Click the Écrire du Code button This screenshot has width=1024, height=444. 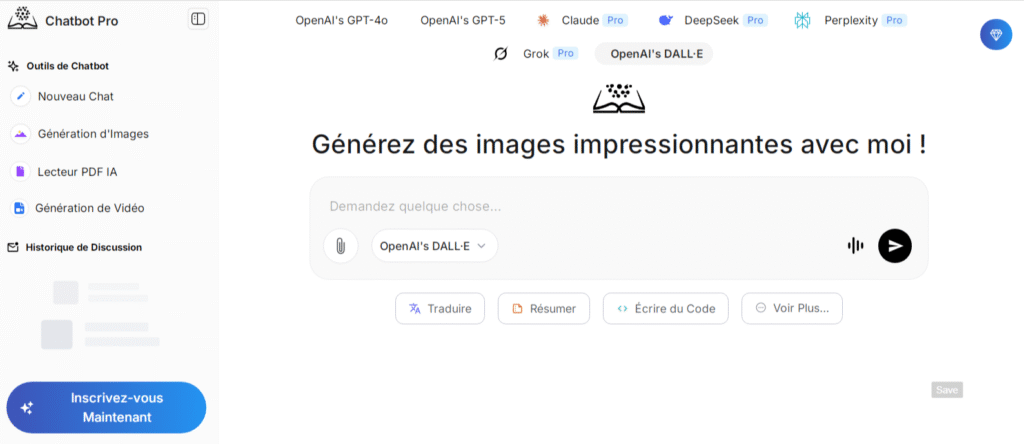coord(665,309)
